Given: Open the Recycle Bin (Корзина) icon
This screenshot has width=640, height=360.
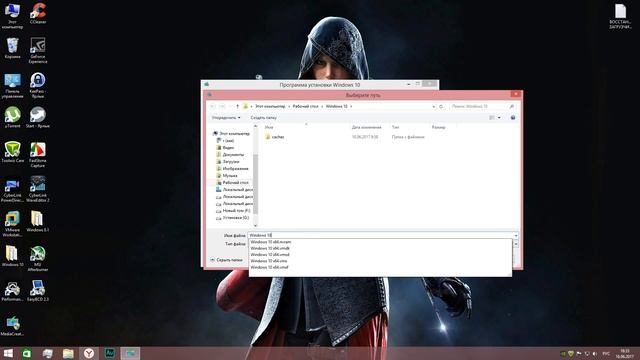Looking at the screenshot, I should [12, 48].
